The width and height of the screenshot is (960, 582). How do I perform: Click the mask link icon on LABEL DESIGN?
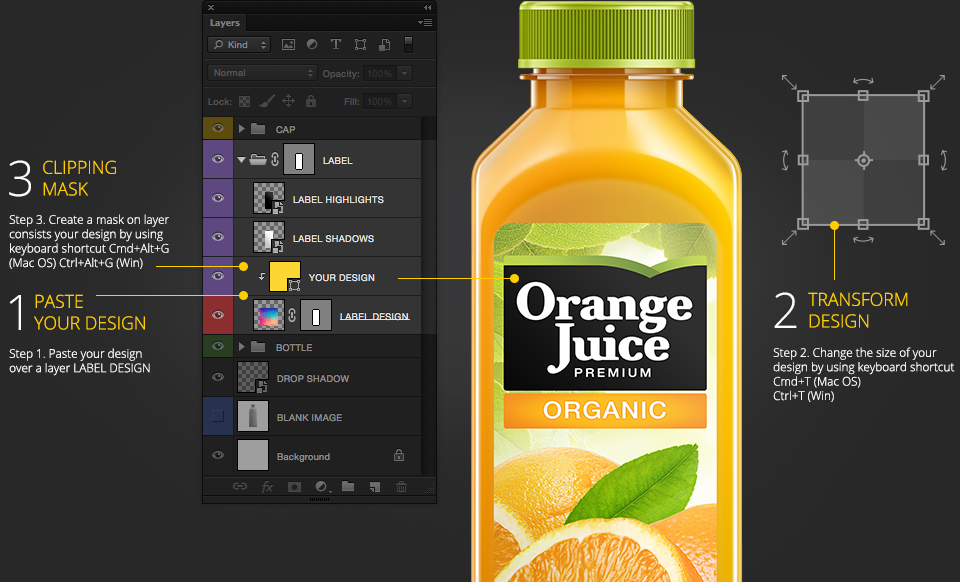pyautogui.click(x=292, y=315)
